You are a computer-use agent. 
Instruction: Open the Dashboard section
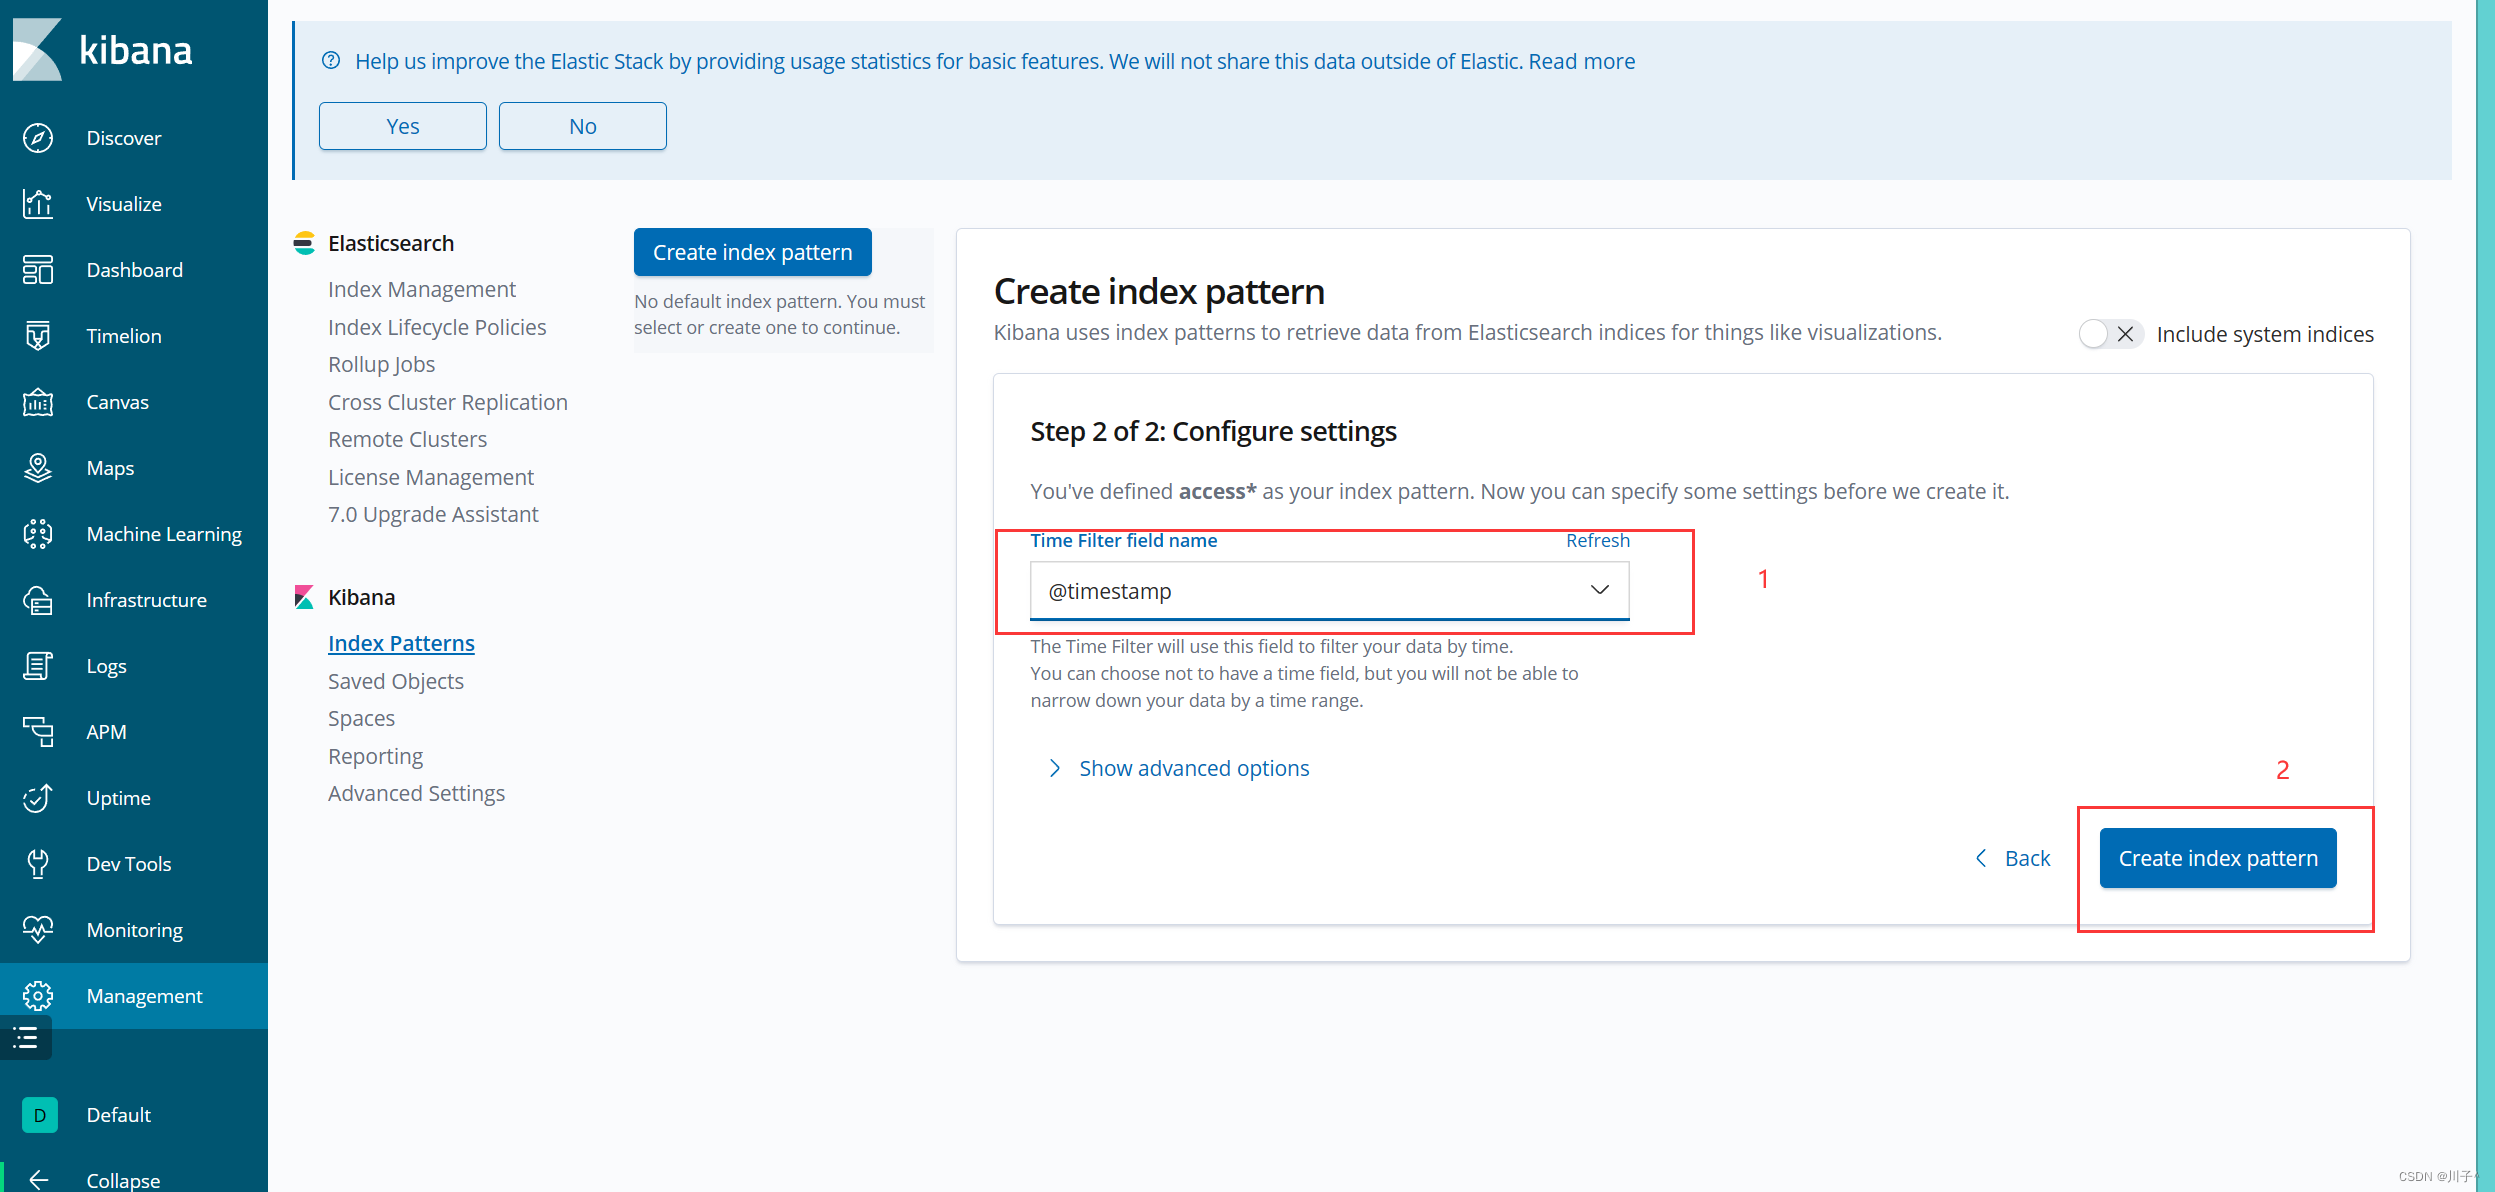click(x=134, y=269)
